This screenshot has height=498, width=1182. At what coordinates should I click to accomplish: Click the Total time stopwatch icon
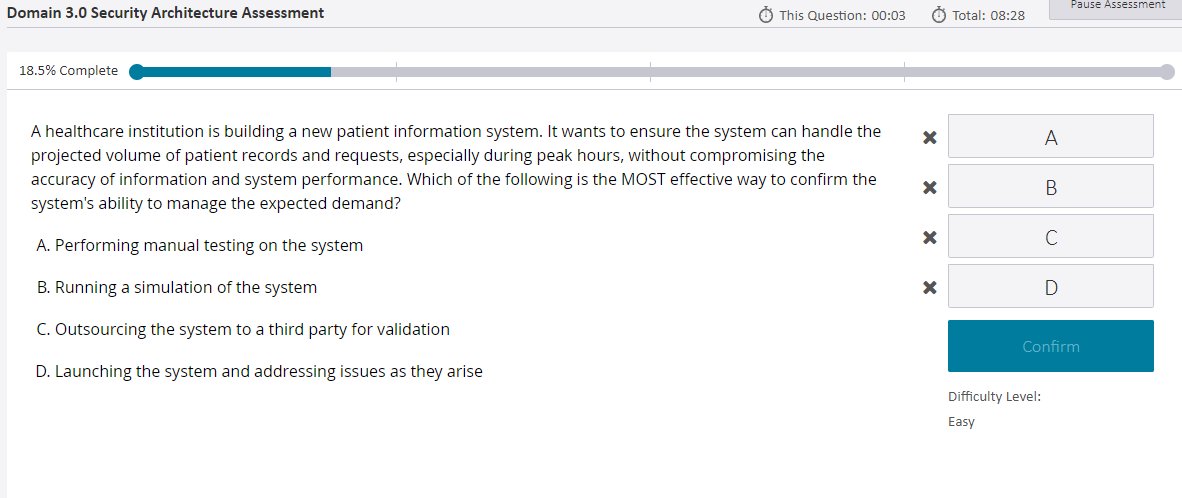pos(938,15)
